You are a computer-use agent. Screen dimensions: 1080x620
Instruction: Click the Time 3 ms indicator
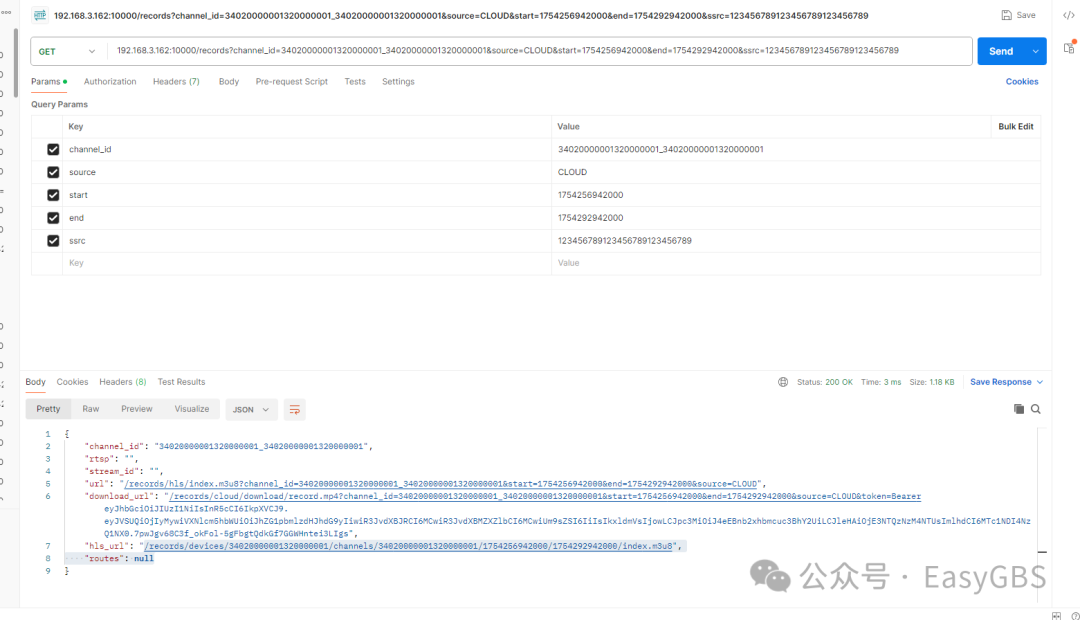(x=880, y=382)
